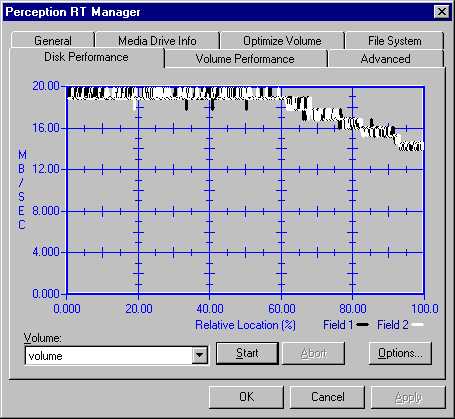
Task: Confirm with the OK button
Action: (x=246, y=397)
